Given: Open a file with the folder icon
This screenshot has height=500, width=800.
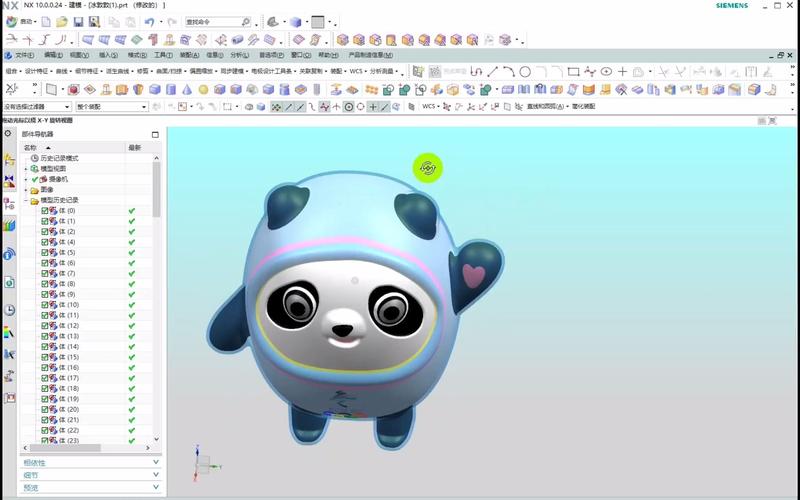Looking at the screenshot, I should (x=62, y=21).
